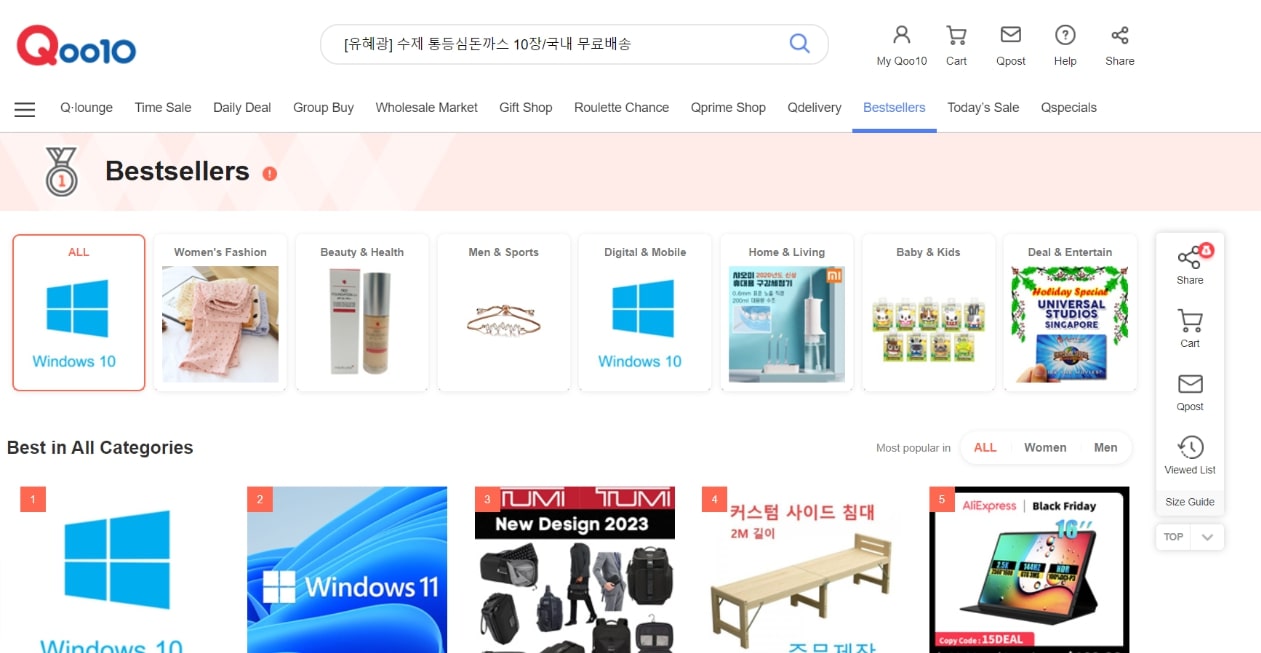This screenshot has height=653, width=1261.
Task: Open Qspecials page
Action: [1069, 107]
